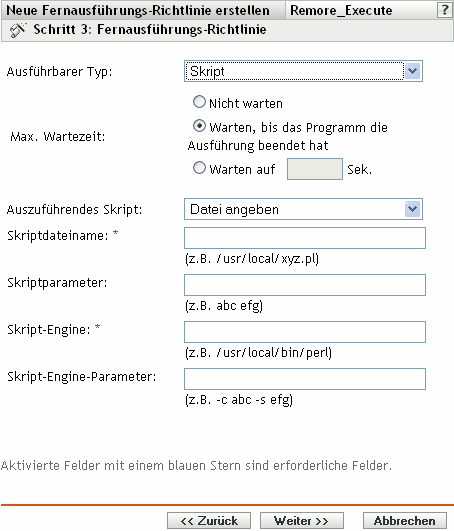Open the Ausführbarer Typ Skript combo box
The image size is (454, 531).
pos(303,71)
